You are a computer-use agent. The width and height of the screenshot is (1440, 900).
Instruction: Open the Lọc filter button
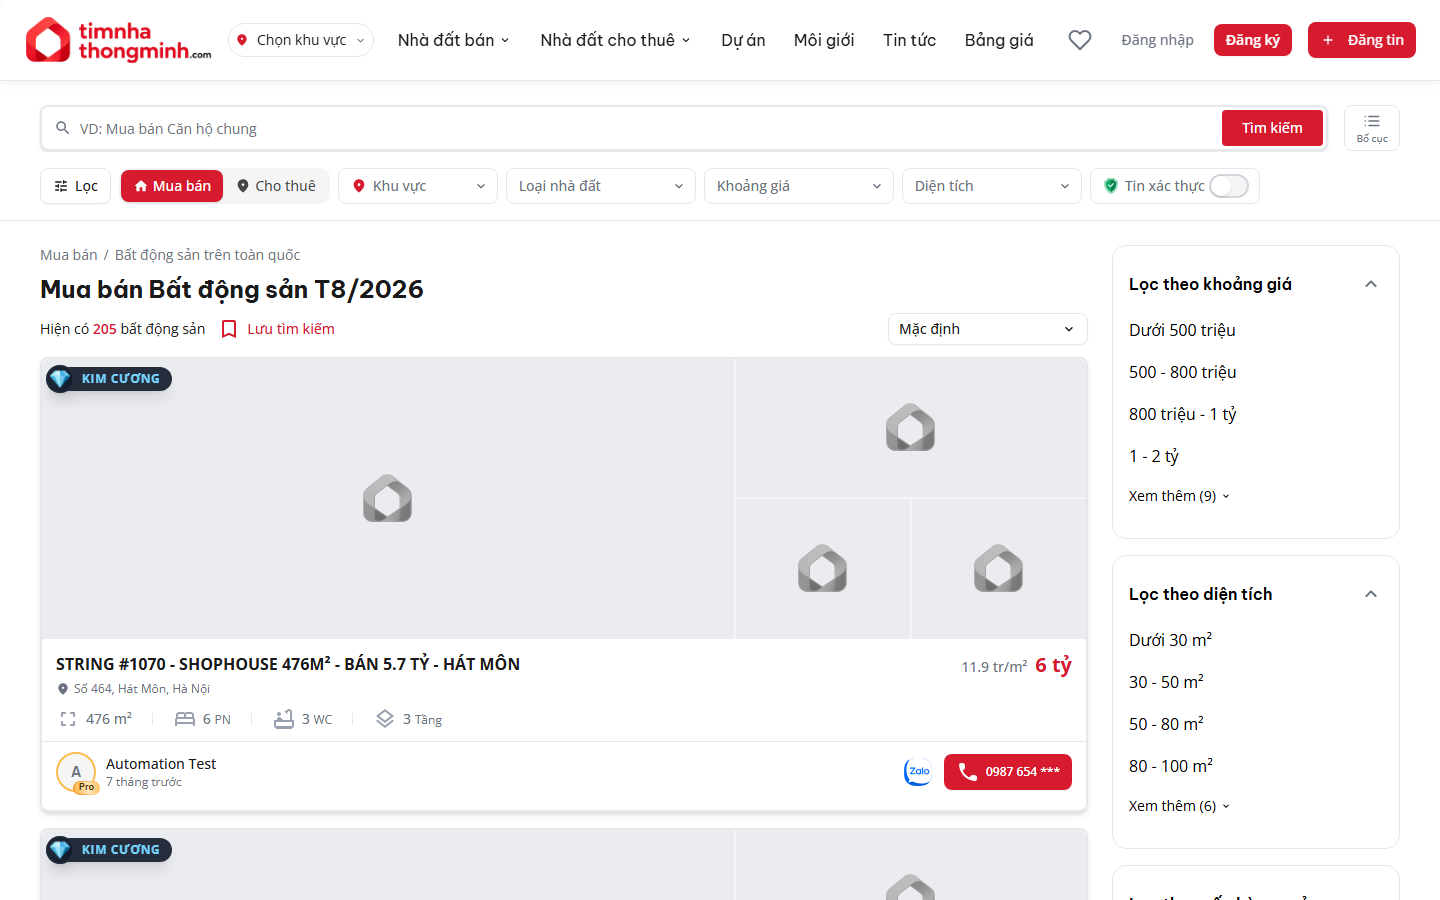(x=76, y=186)
